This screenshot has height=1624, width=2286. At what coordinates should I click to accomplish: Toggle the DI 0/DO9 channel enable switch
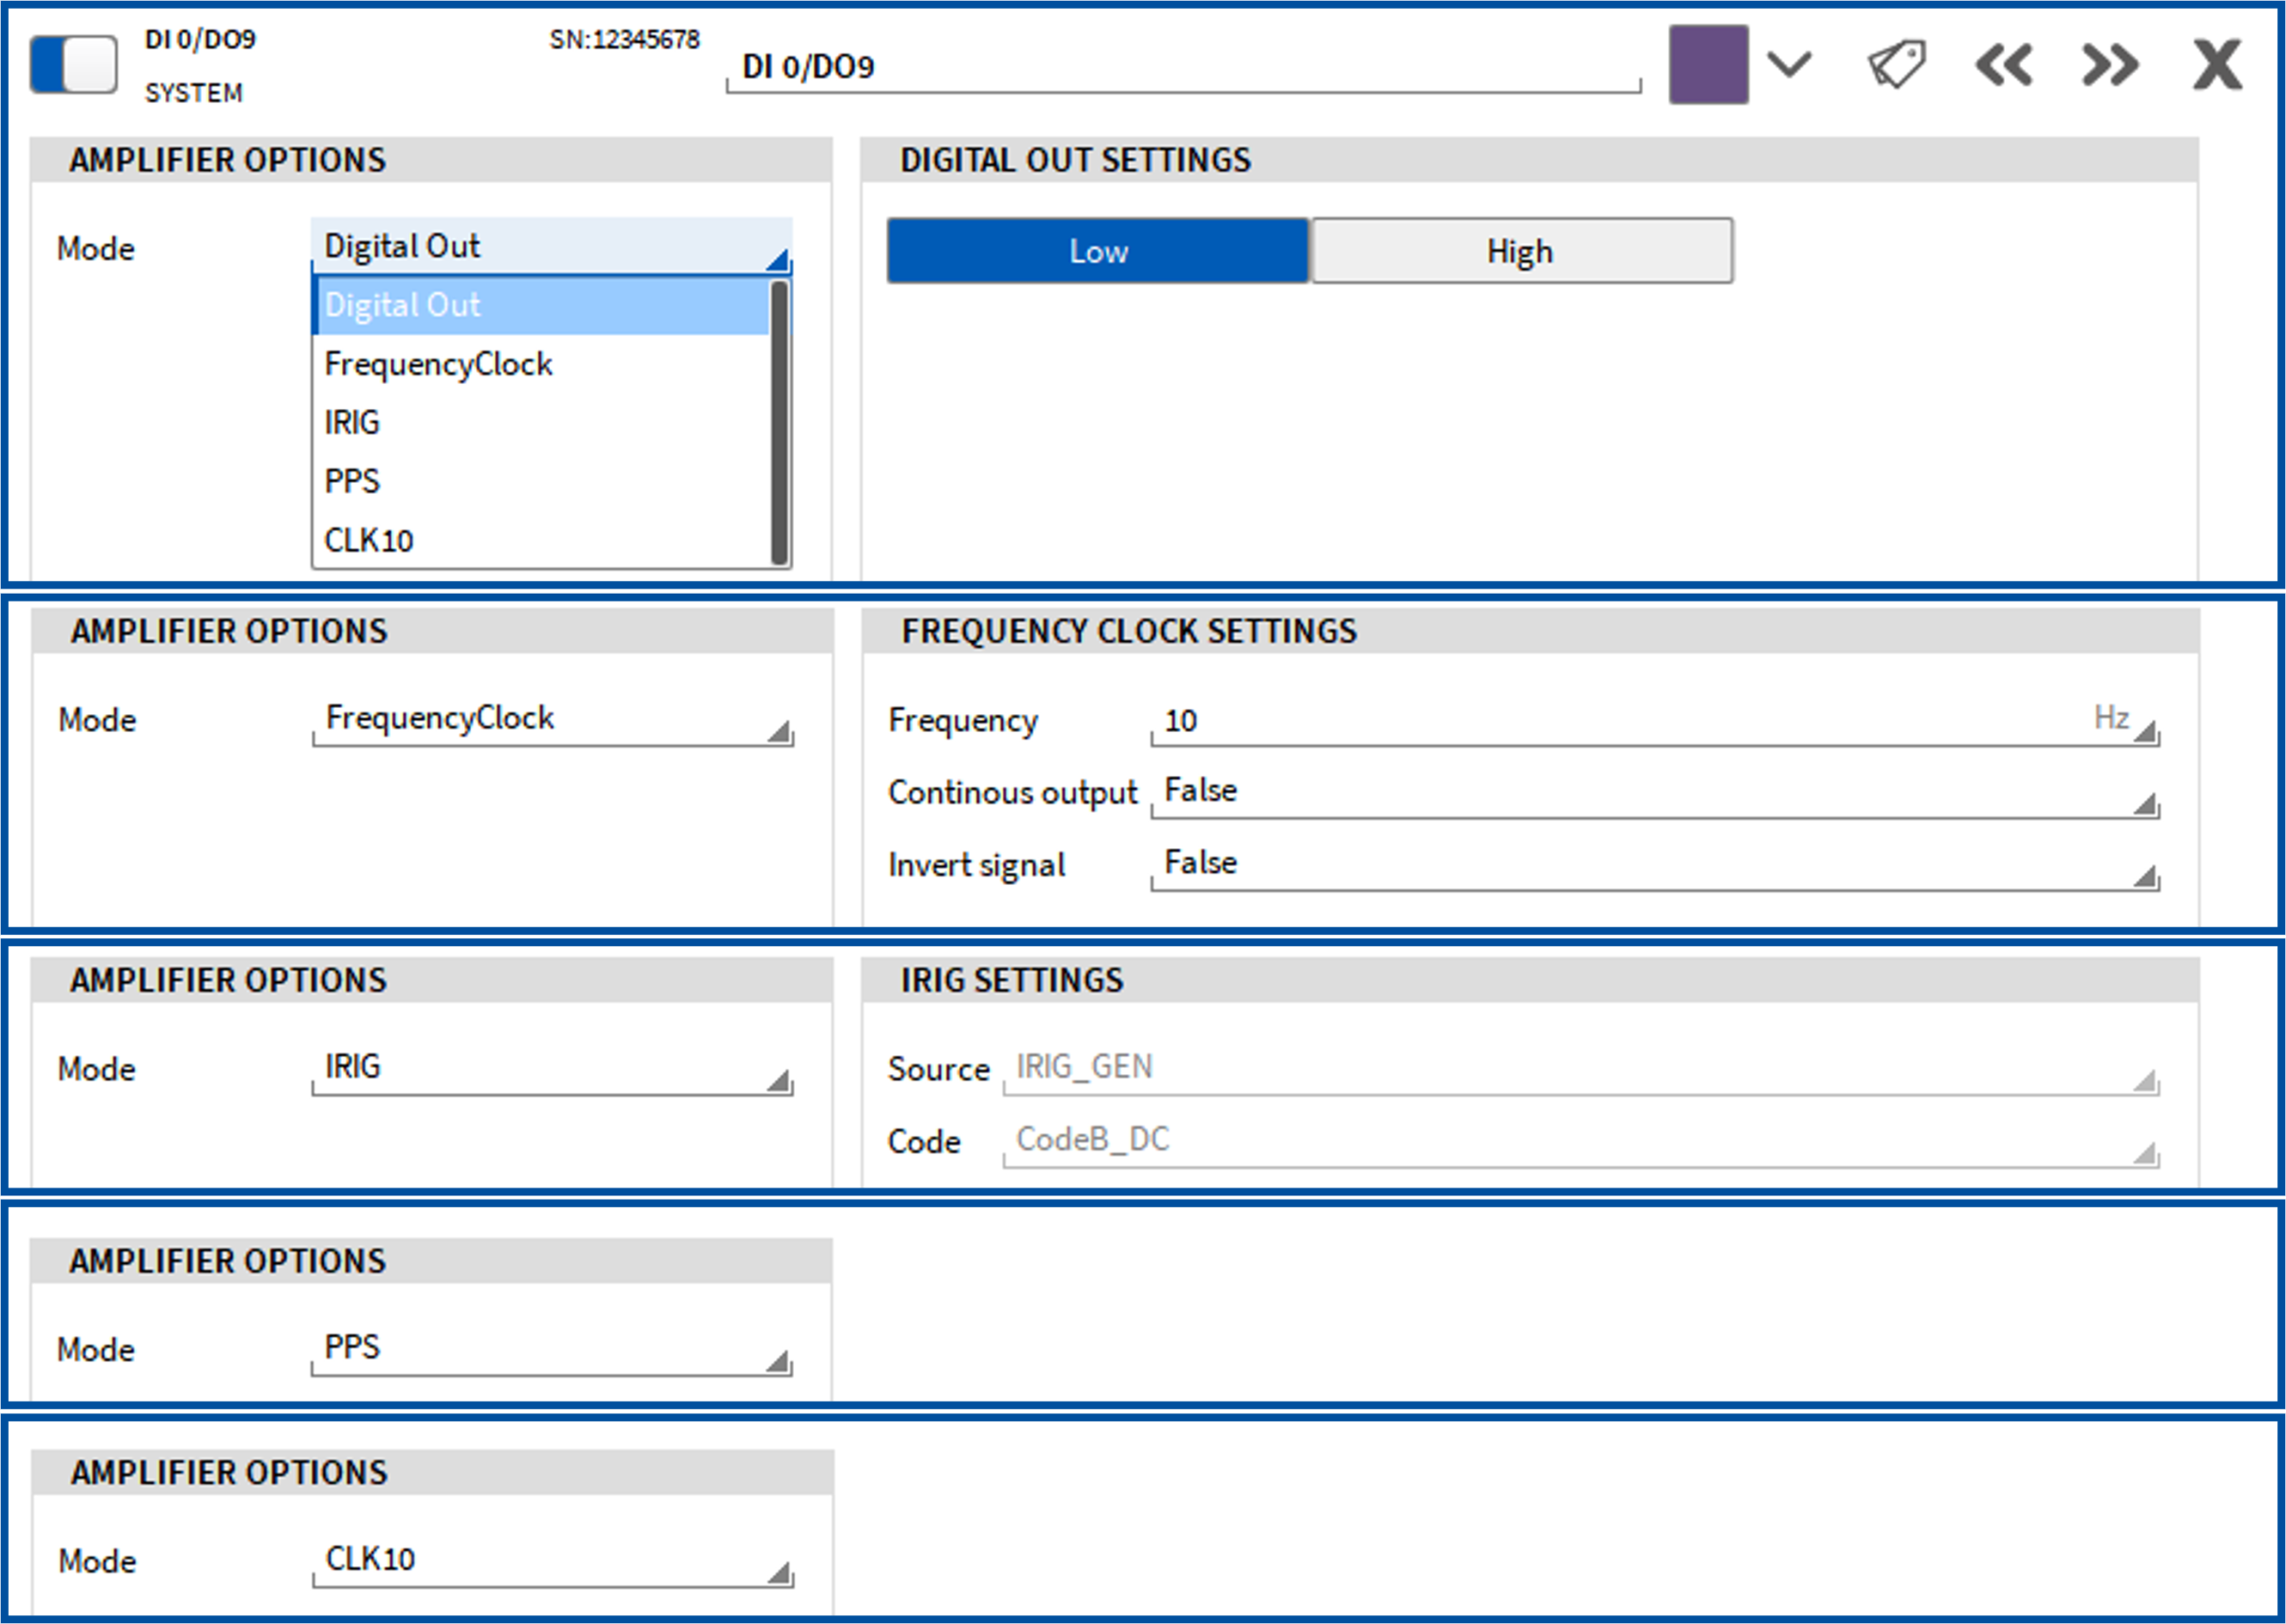coord(73,65)
